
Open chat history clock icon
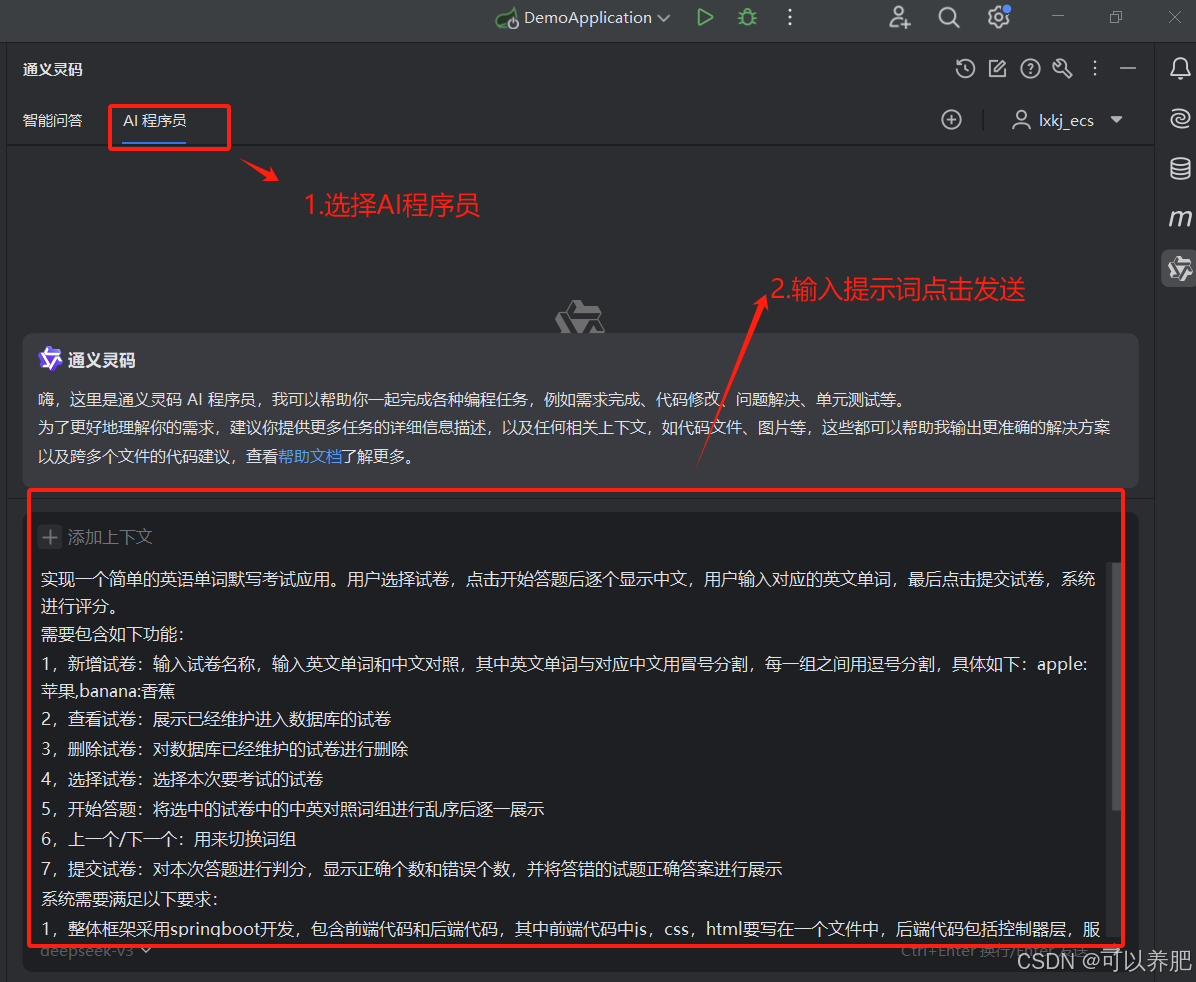pos(965,69)
